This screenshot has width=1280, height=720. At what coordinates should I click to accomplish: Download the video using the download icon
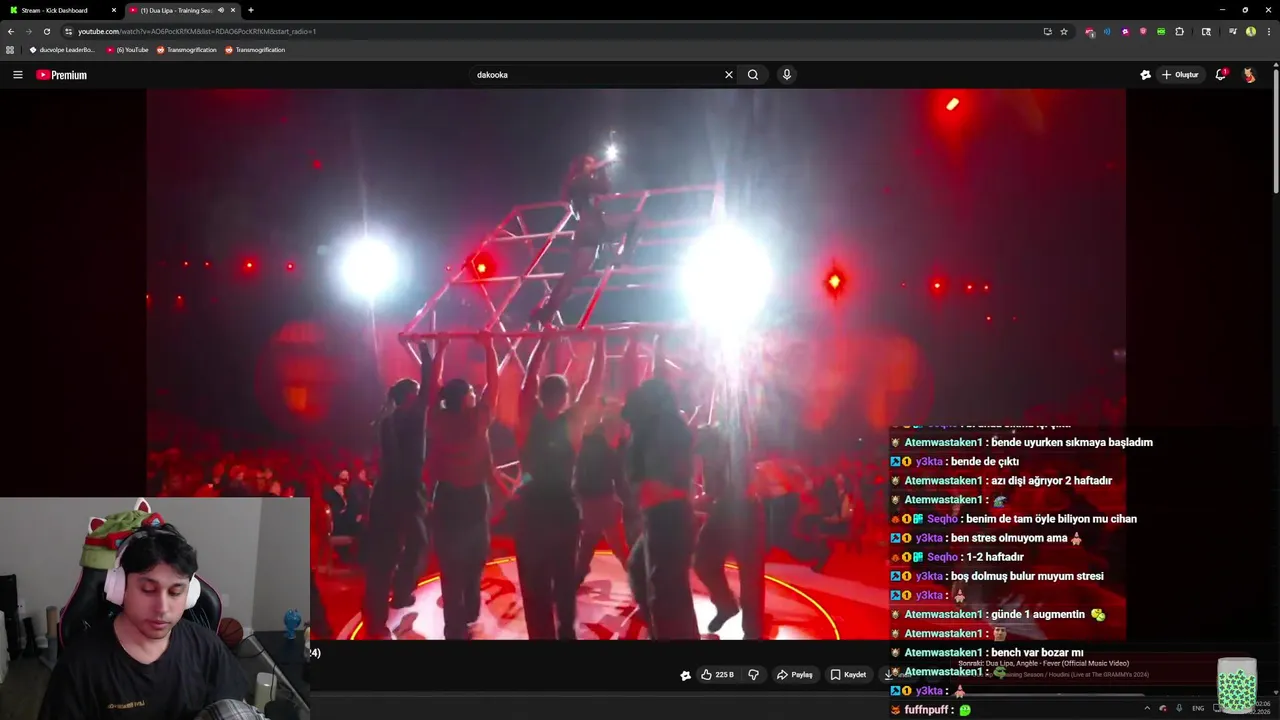point(888,675)
